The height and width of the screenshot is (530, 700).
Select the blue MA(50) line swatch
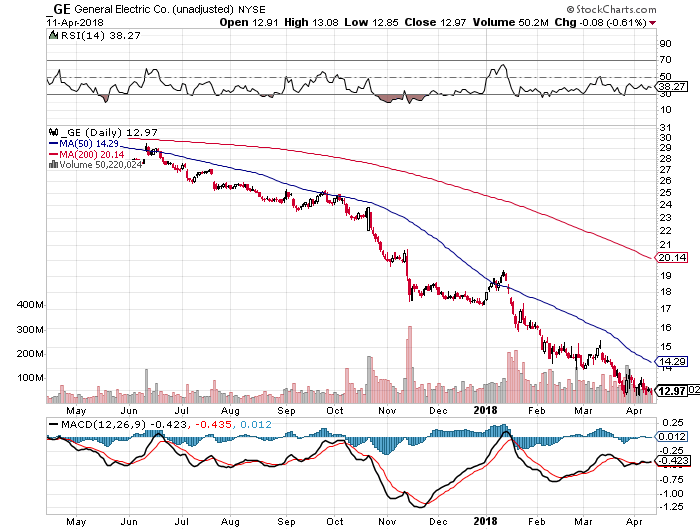(53, 144)
